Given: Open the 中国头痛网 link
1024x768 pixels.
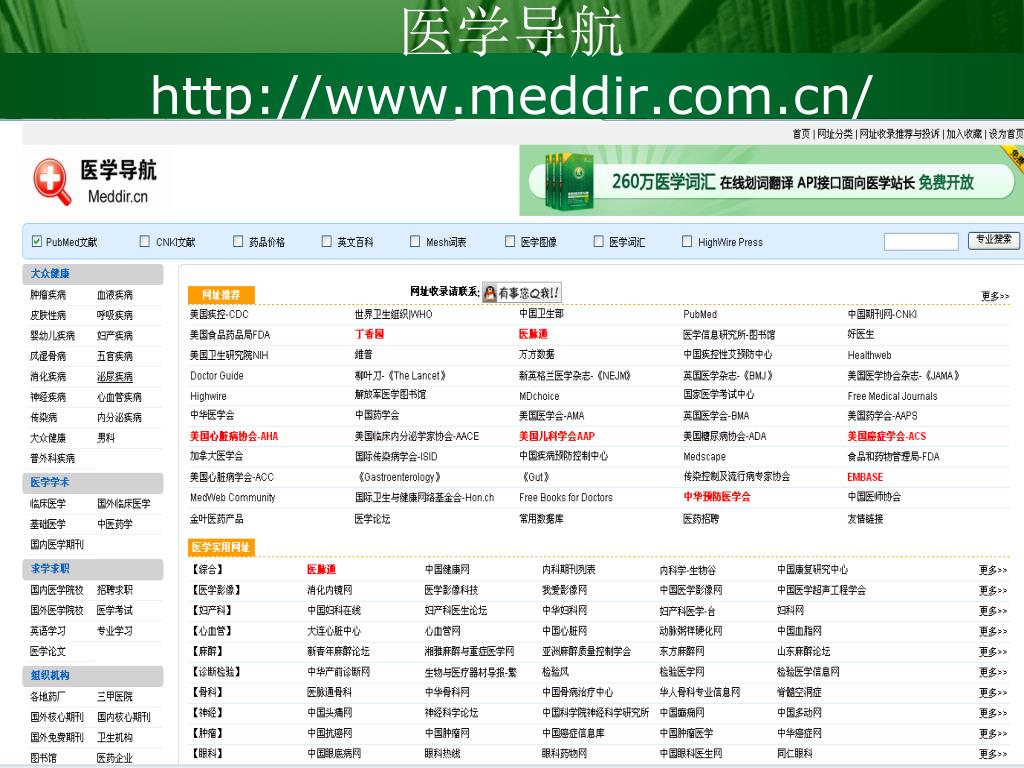Looking at the screenshot, I should (330, 712).
